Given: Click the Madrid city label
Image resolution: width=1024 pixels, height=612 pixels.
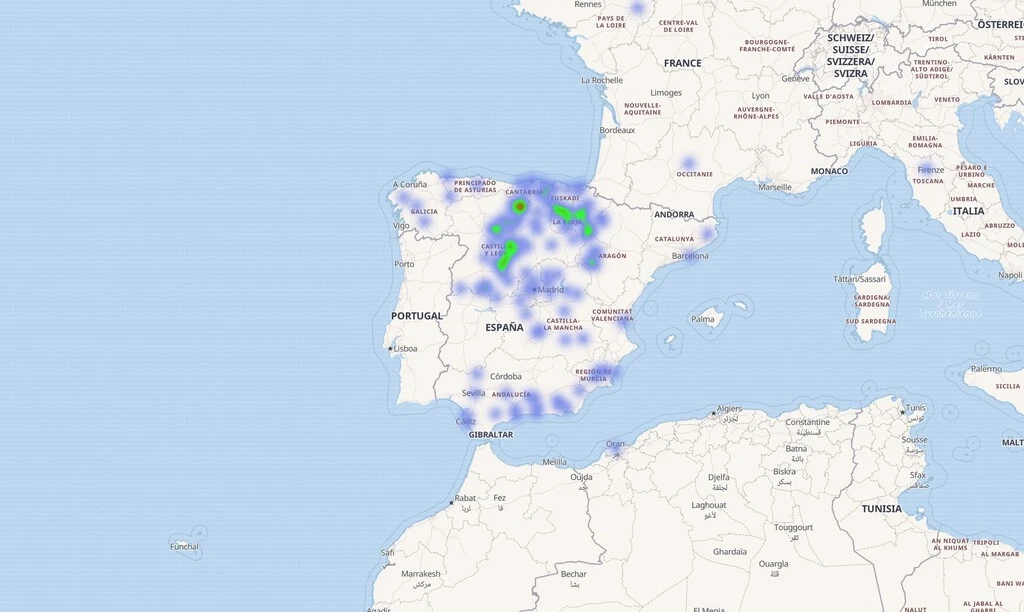Looking at the screenshot, I should click(551, 289).
